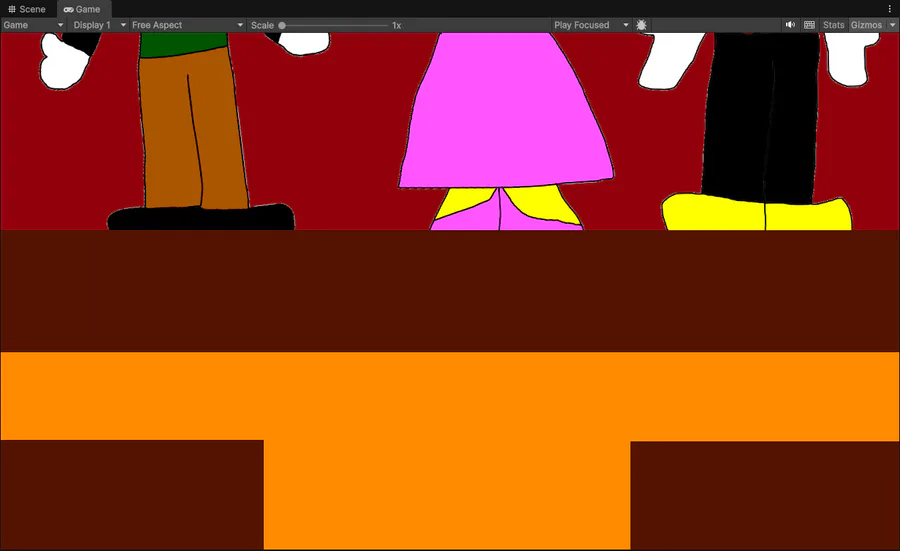Select the Game tab
This screenshot has height=551, width=900.
coord(82,9)
